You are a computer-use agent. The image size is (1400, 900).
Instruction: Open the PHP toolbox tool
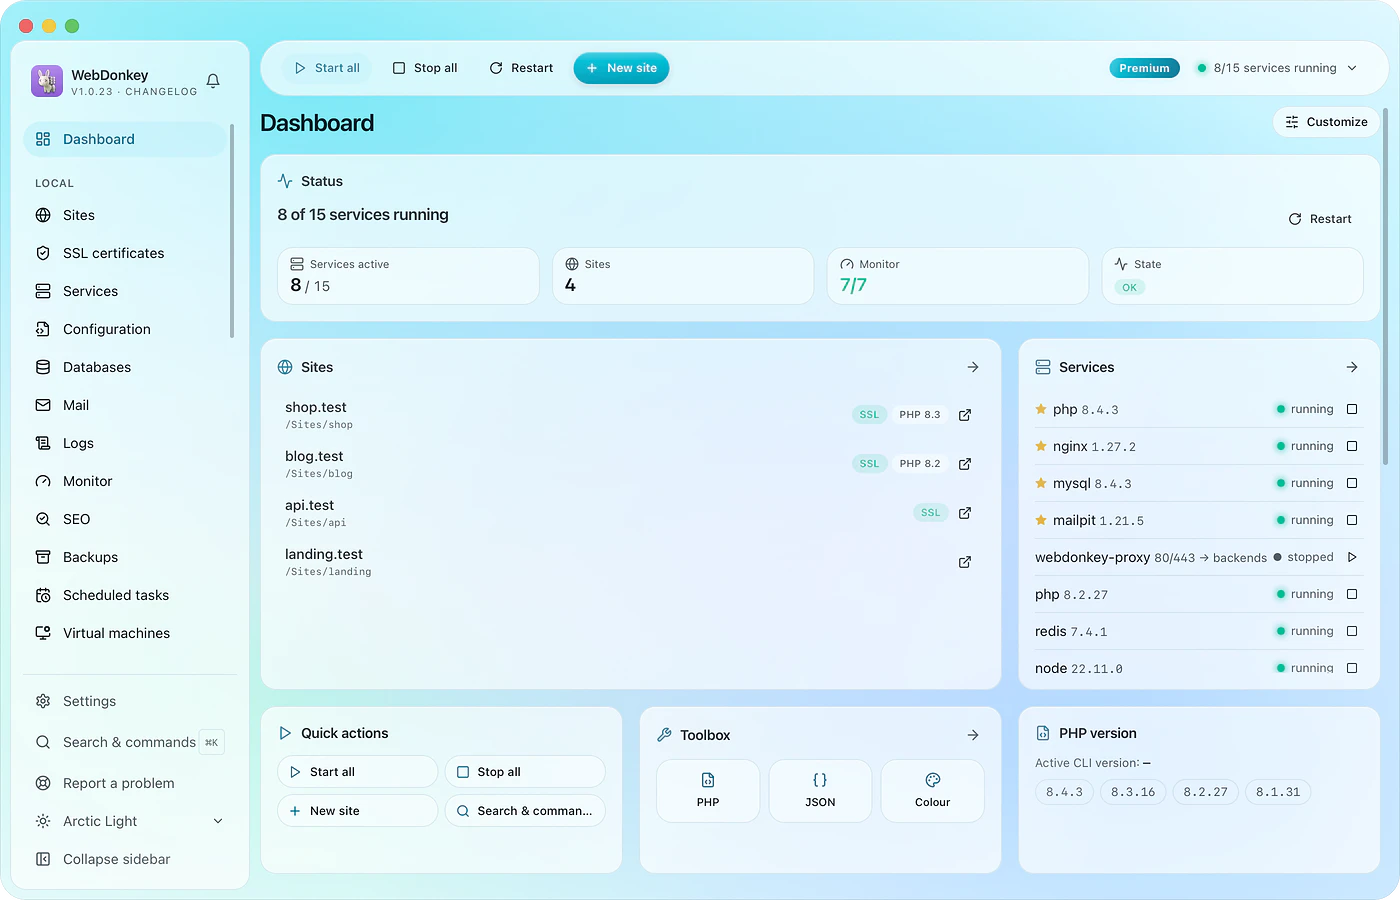click(708, 791)
